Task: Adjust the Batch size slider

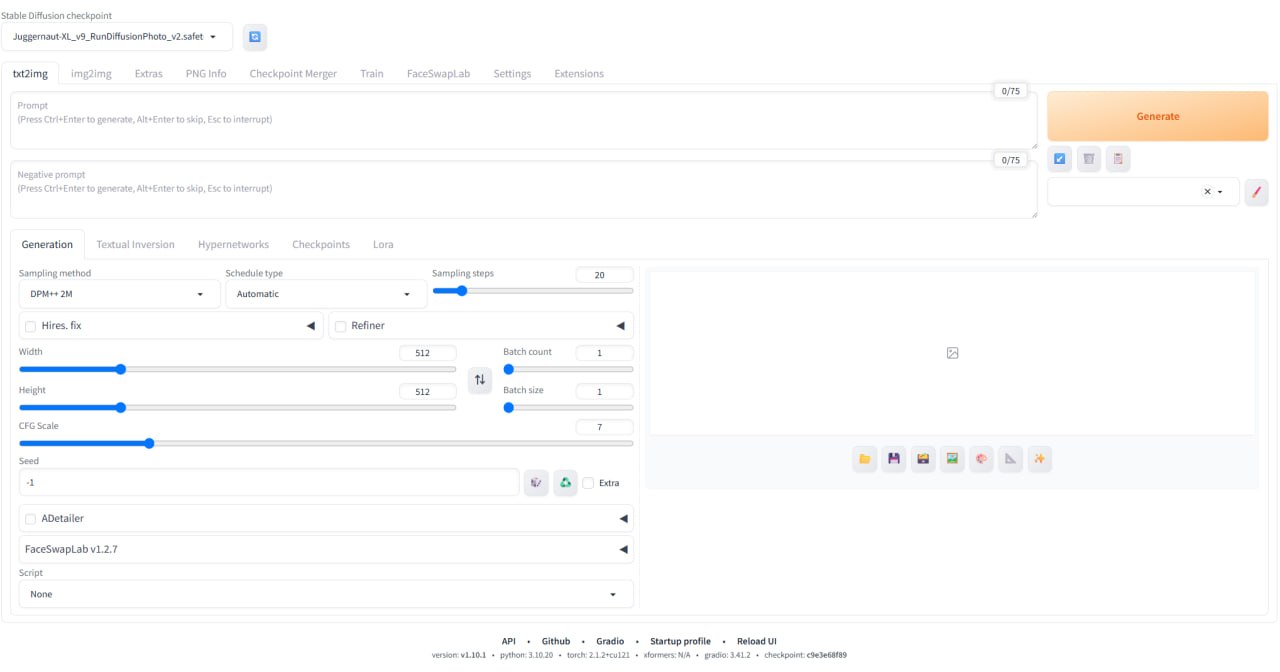Action: [x=568, y=407]
